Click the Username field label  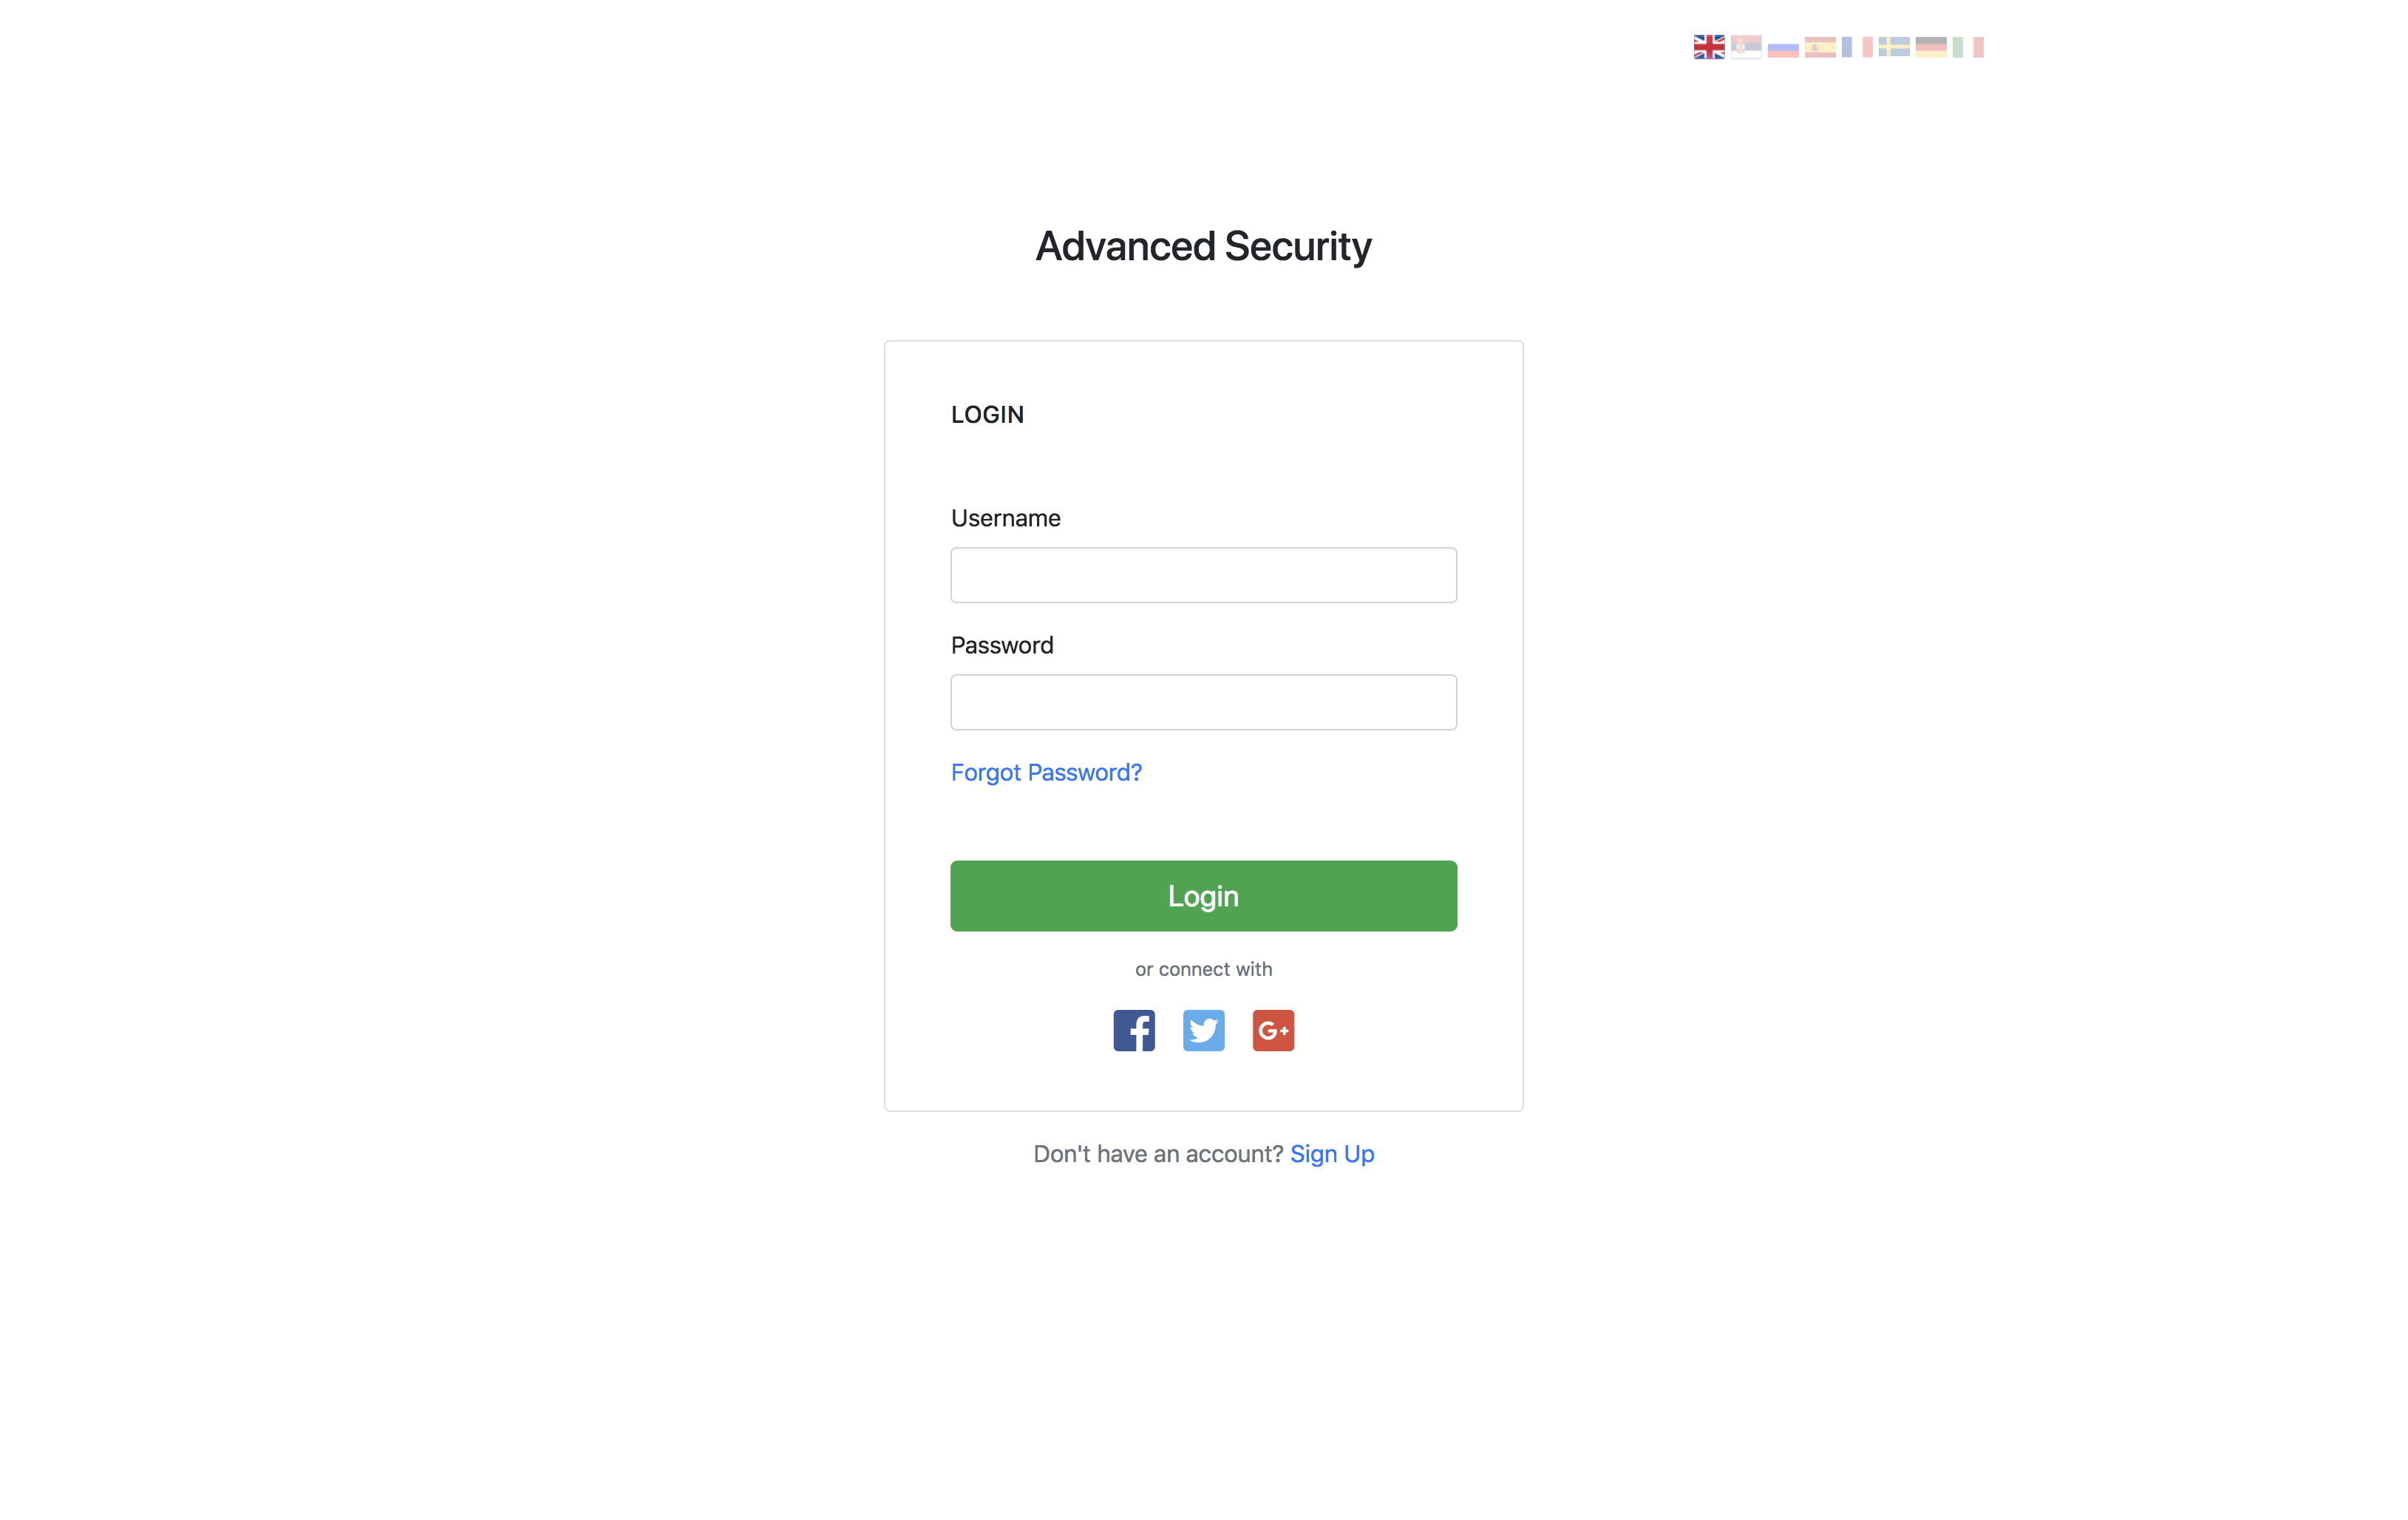(x=1005, y=518)
